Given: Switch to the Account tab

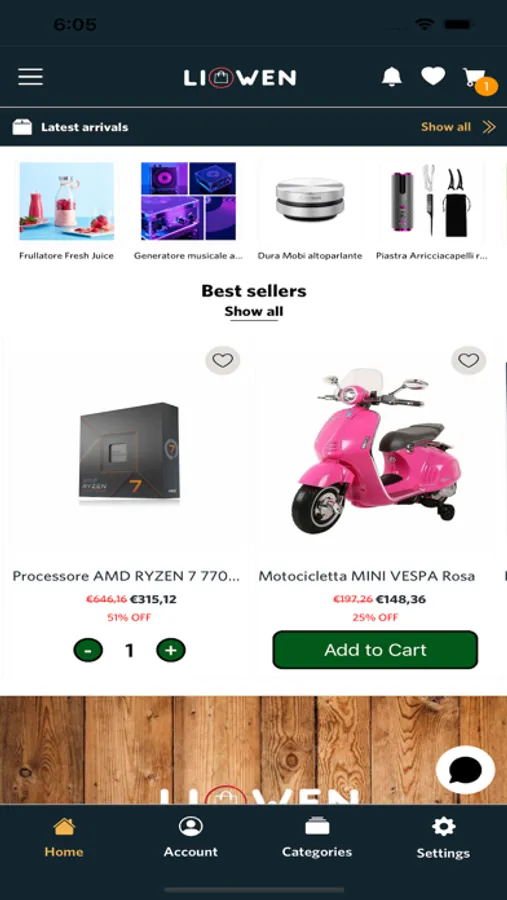Looking at the screenshot, I should pyautogui.click(x=191, y=838).
